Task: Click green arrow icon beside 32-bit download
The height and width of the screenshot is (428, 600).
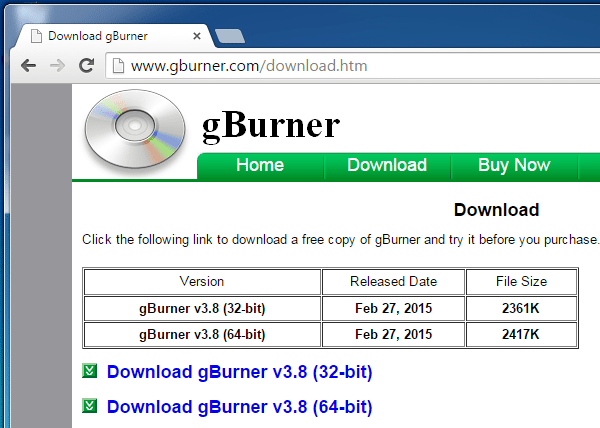Action: coord(90,371)
